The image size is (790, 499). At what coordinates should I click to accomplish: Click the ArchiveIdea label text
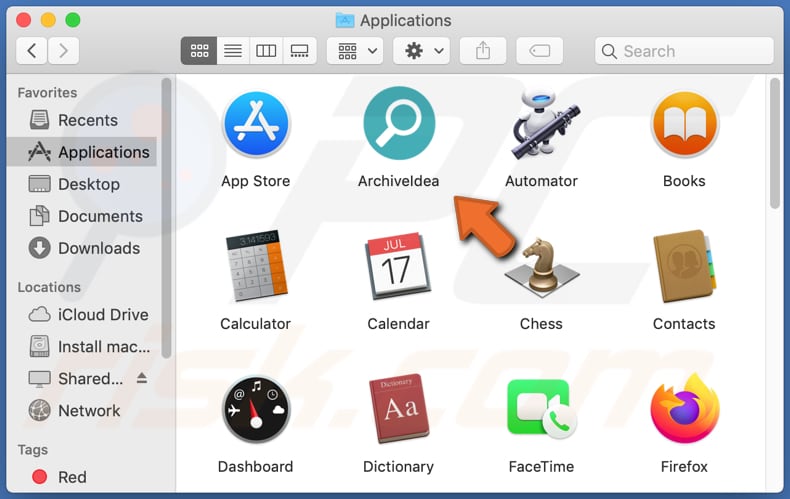pyautogui.click(x=399, y=181)
